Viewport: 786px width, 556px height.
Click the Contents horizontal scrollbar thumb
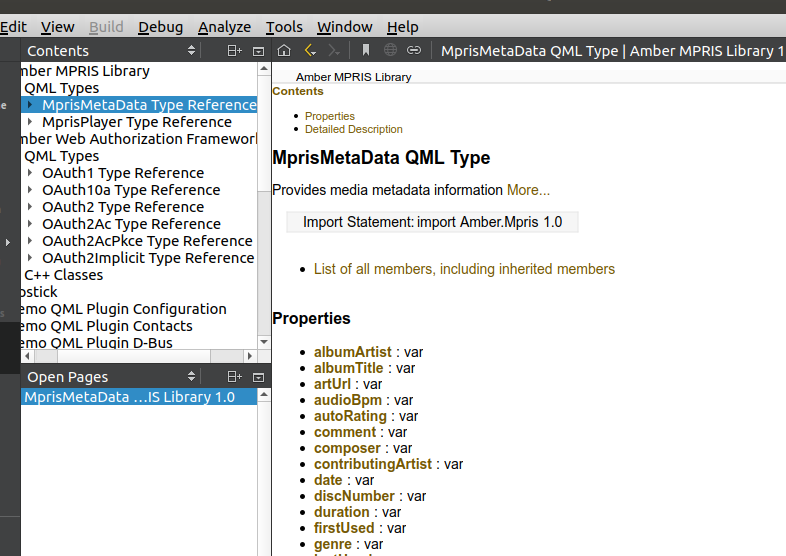[x=134, y=356]
